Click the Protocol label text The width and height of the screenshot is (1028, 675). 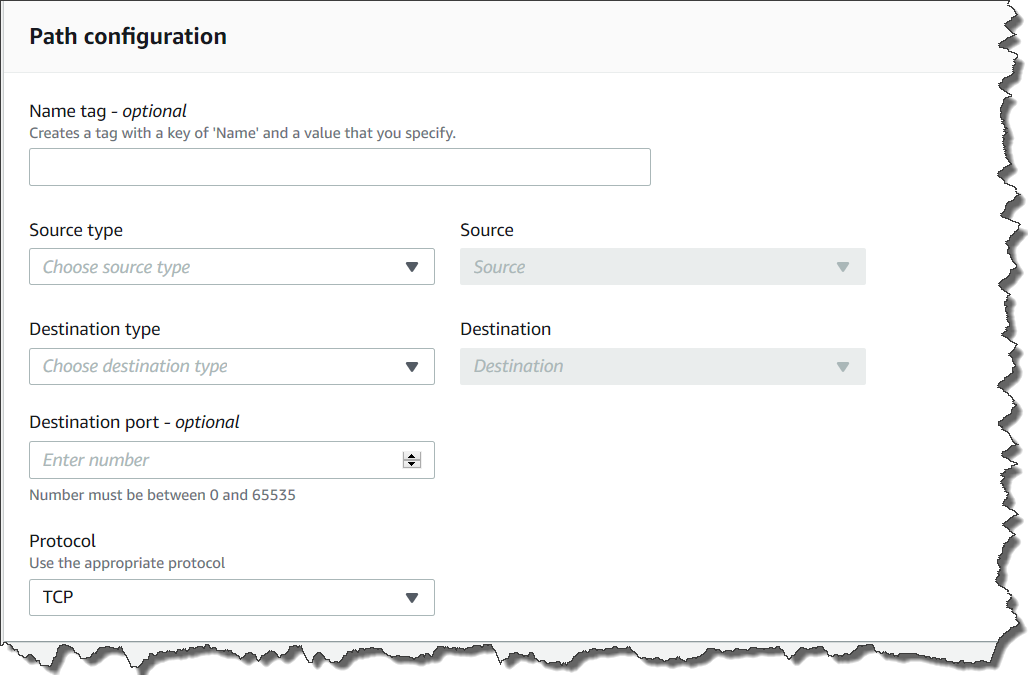62,541
